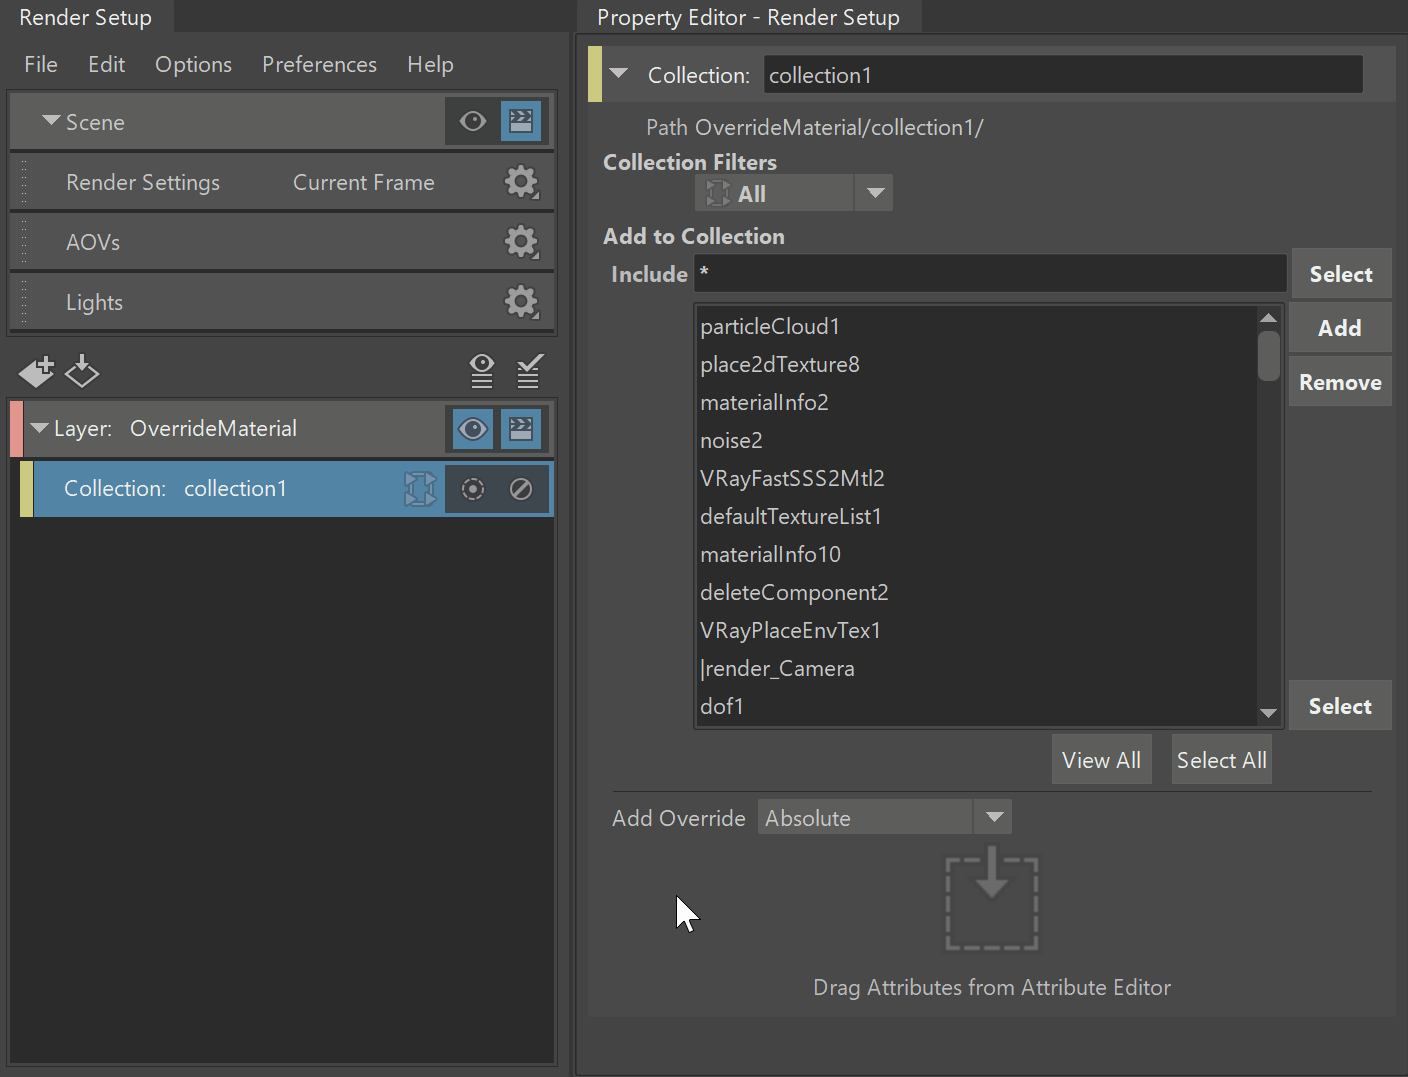Click the Include expression input field
The width and height of the screenshot is (1408, 1077).
(x=990, y=273)
